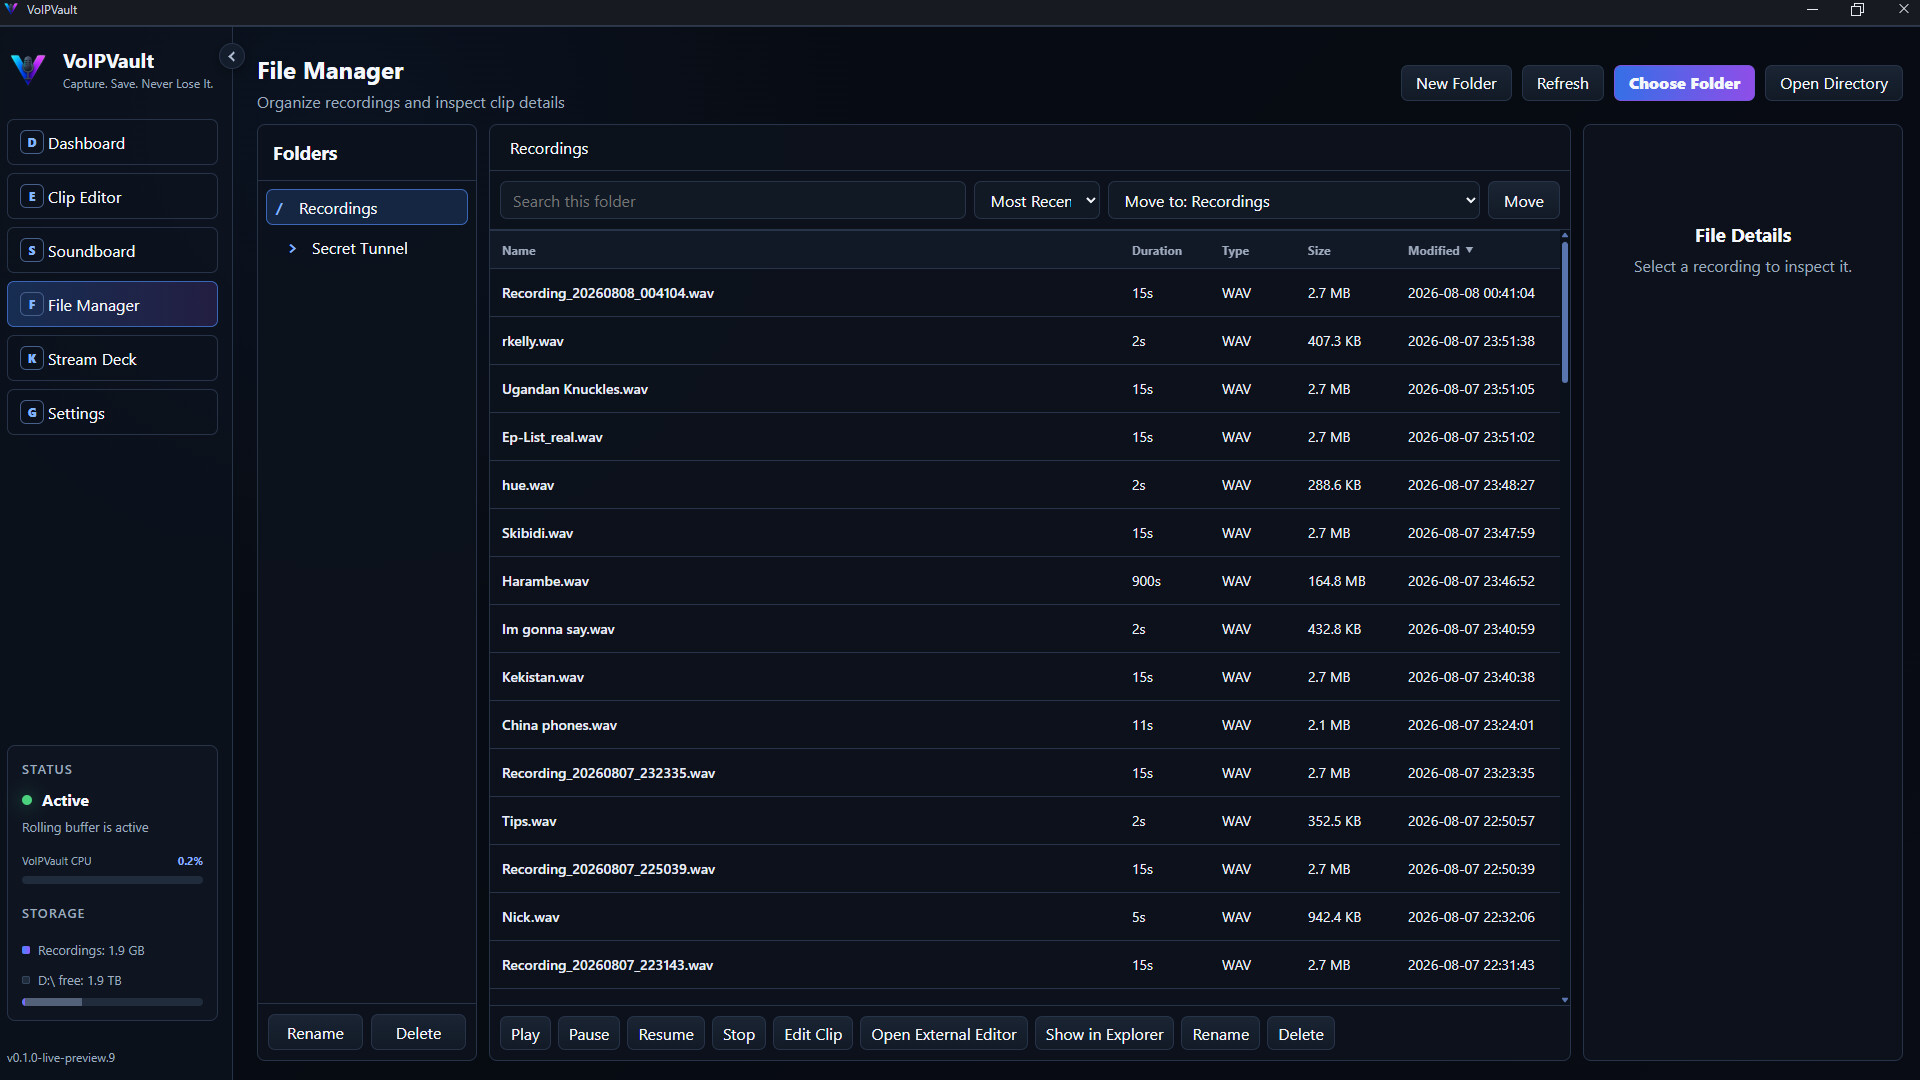Screen dimensions: 1920x1080
Task: Collapse the sidebar using the chevron button
Action: [232, 57]
